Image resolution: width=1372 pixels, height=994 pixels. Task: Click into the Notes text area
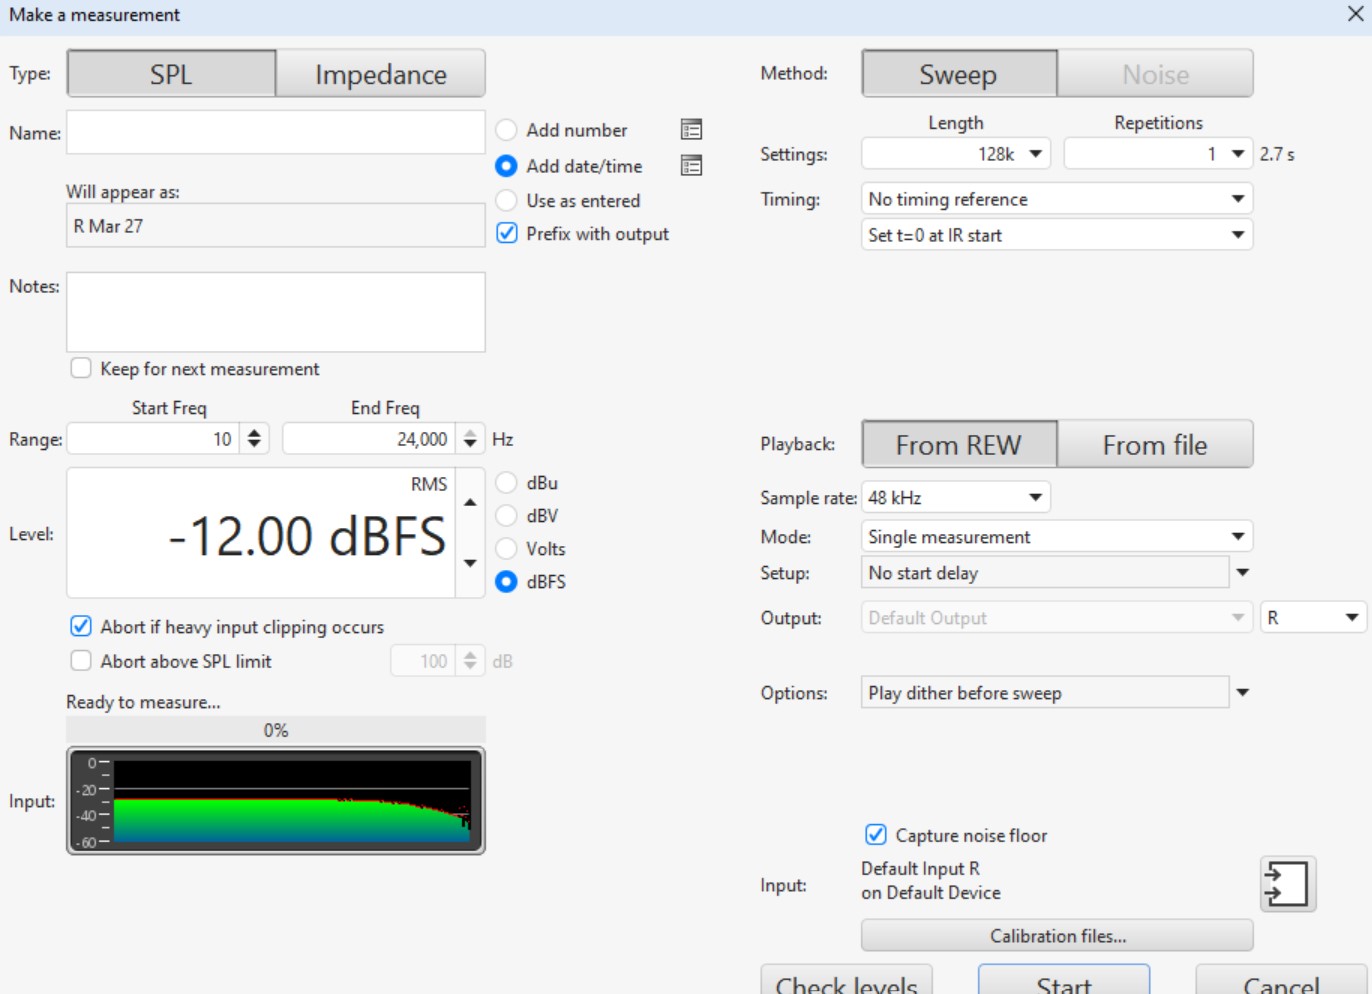pos(276,312)
